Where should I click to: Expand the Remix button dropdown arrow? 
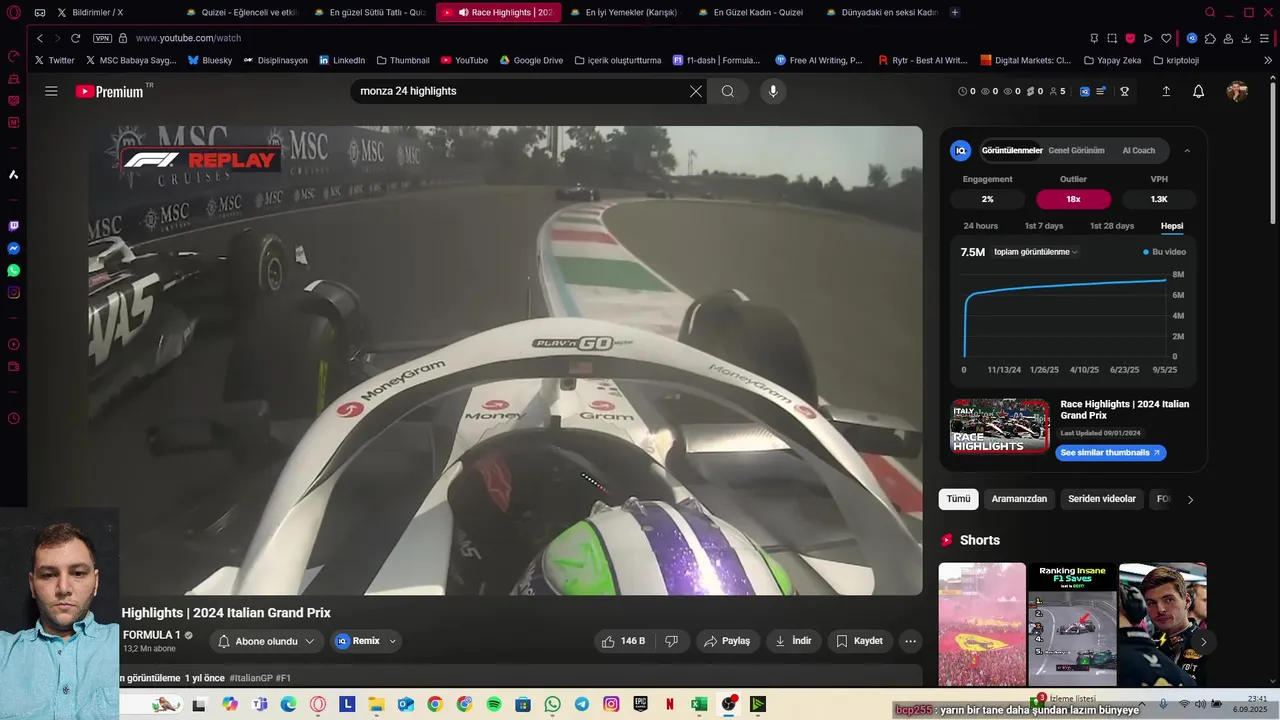point(392,641)
